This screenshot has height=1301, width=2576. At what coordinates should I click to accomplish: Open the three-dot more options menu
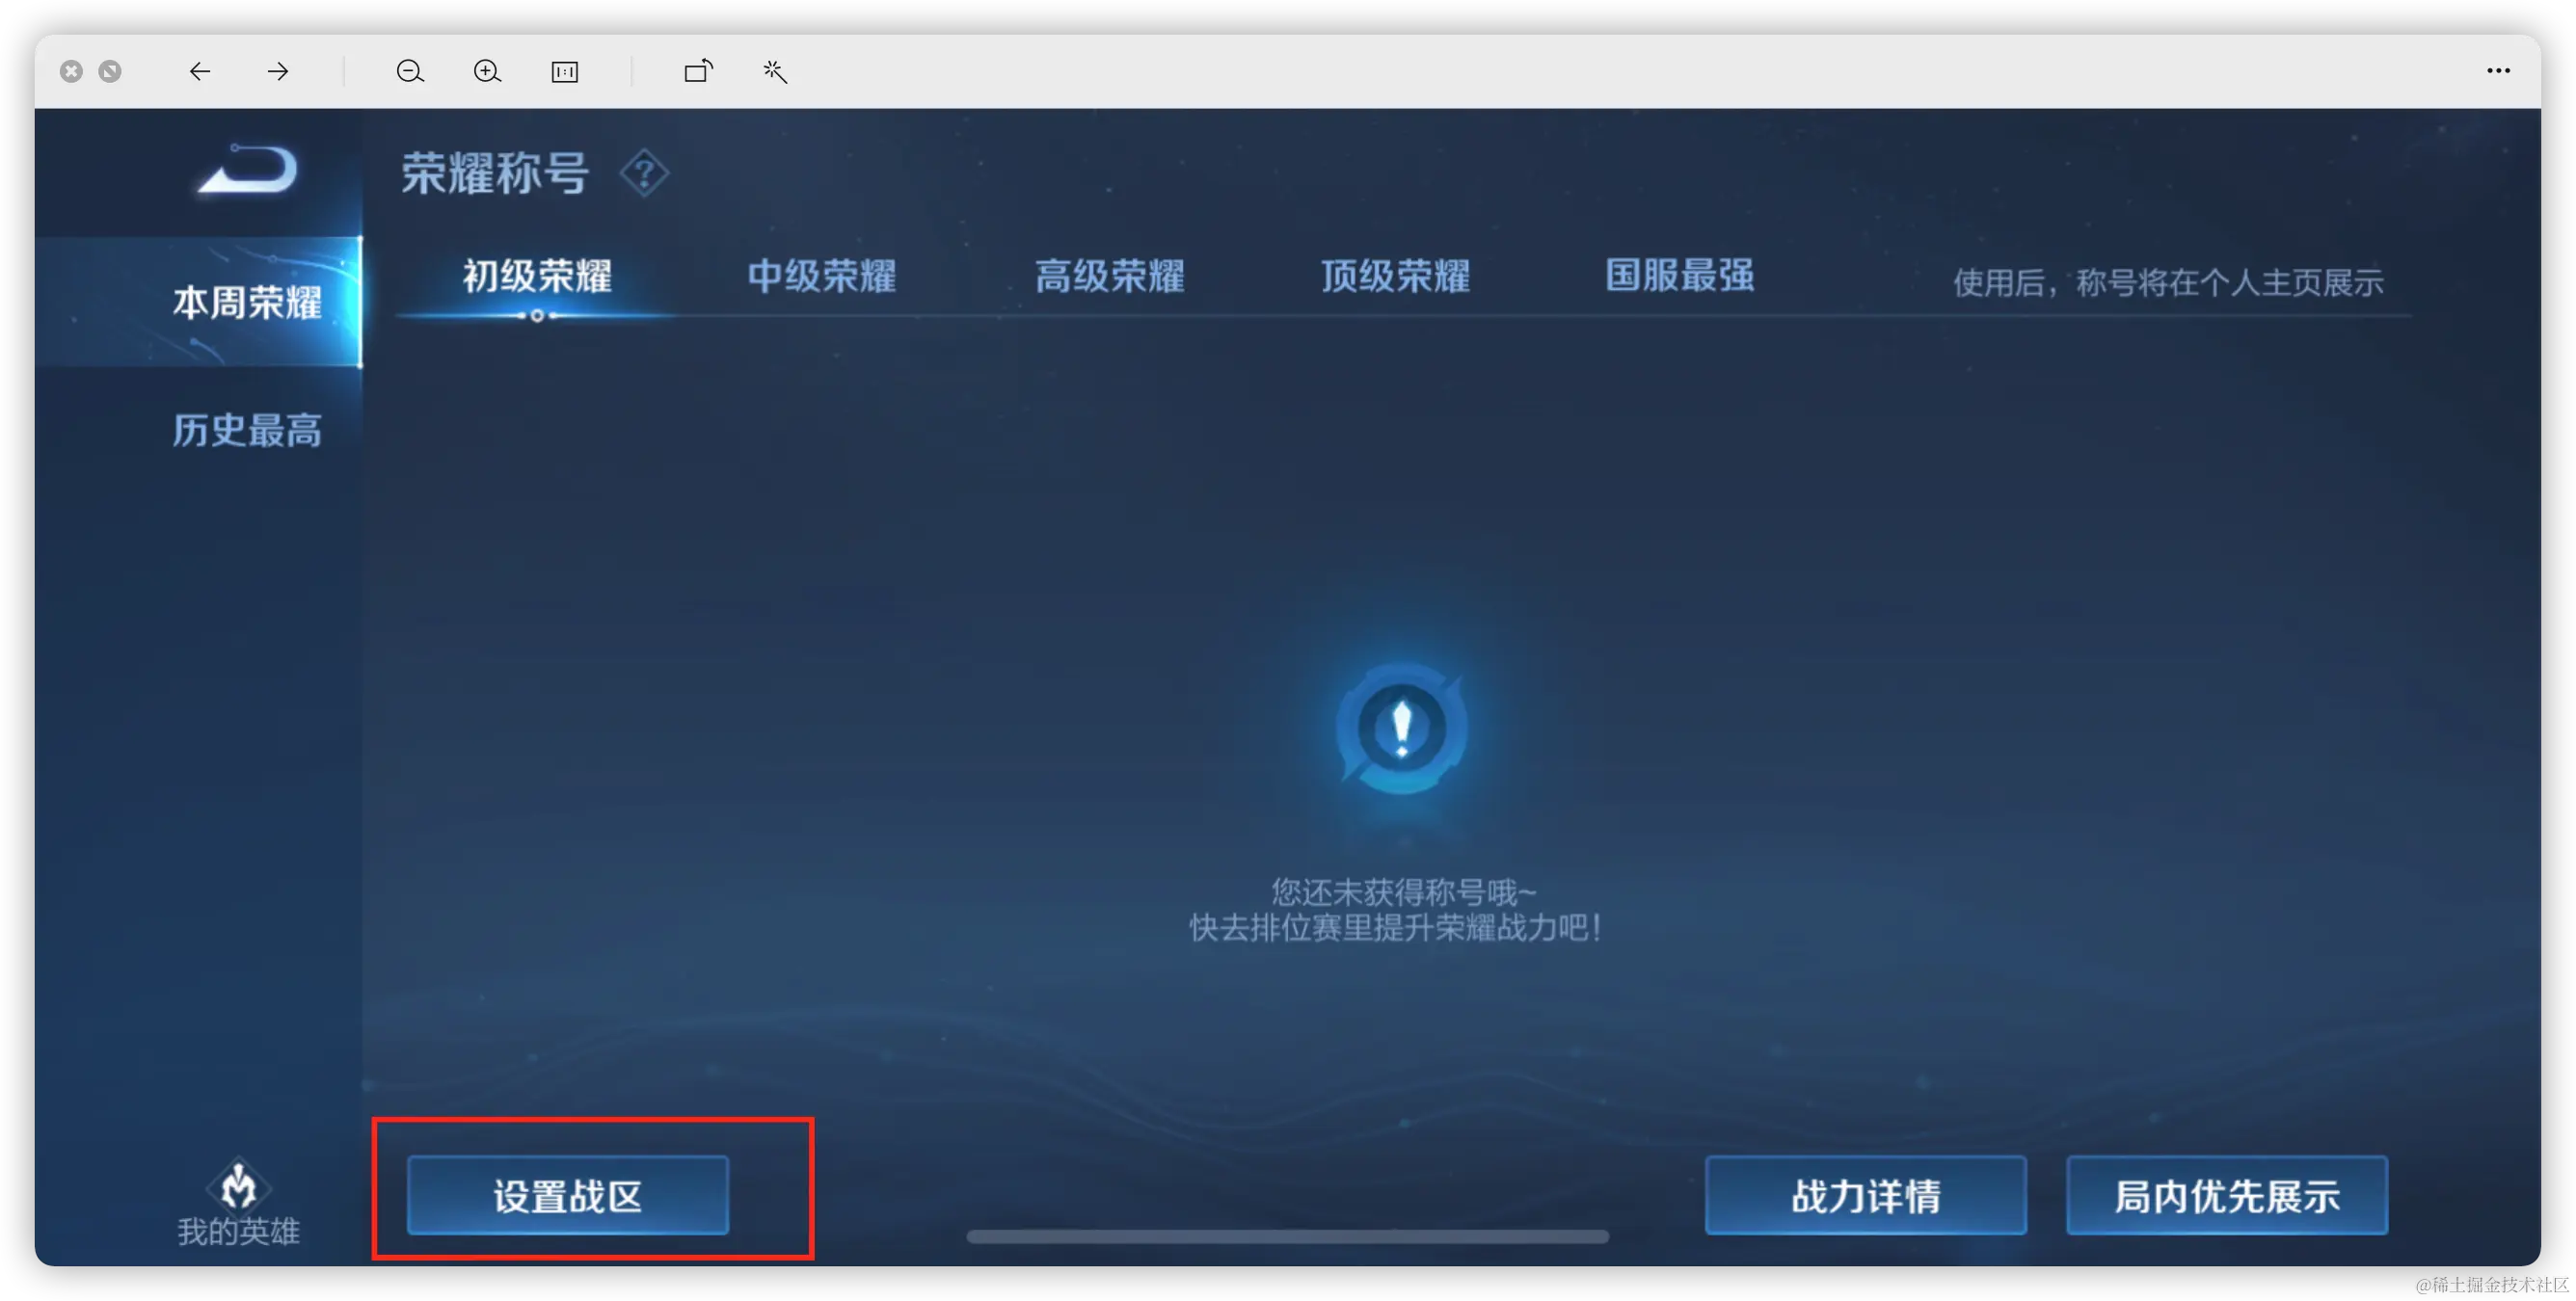[2498, 71]
